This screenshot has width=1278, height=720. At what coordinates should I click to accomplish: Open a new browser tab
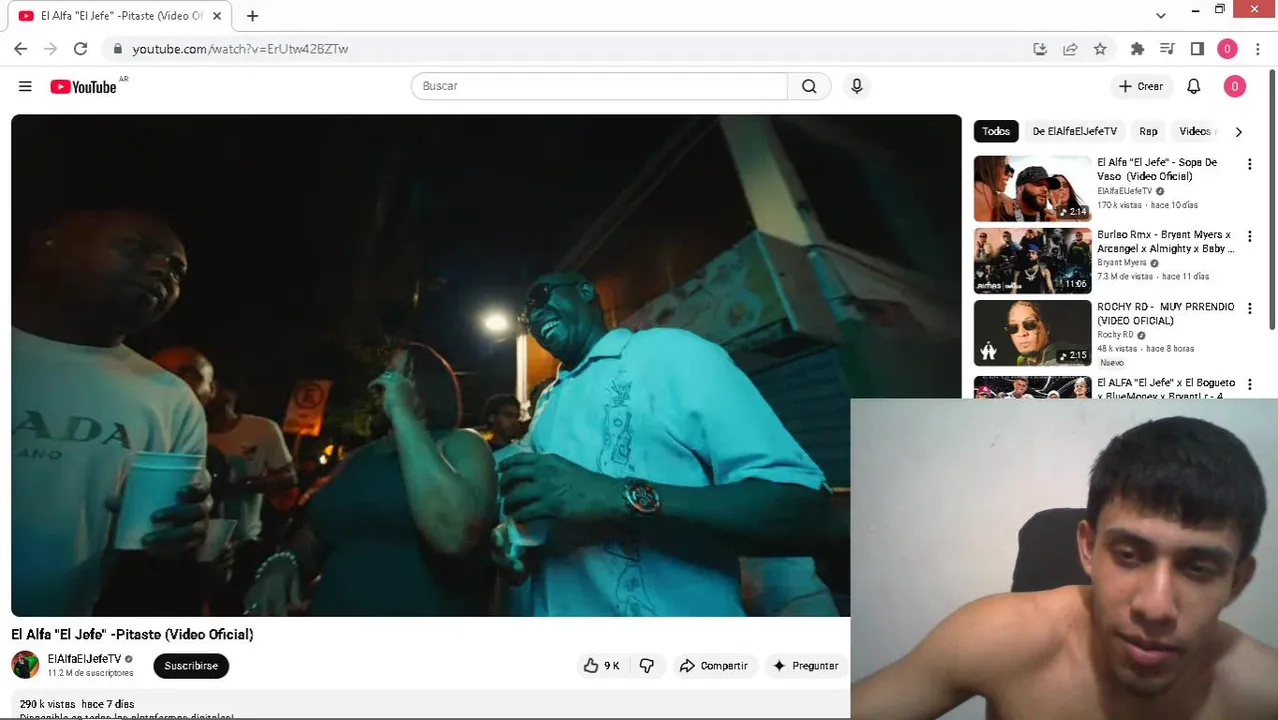pos(252,16)
